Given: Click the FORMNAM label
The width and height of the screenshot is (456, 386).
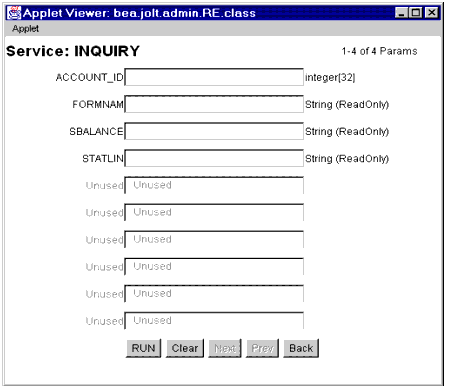Looking at the screenshot, I should pyautogui.click(x=98, y=105).
